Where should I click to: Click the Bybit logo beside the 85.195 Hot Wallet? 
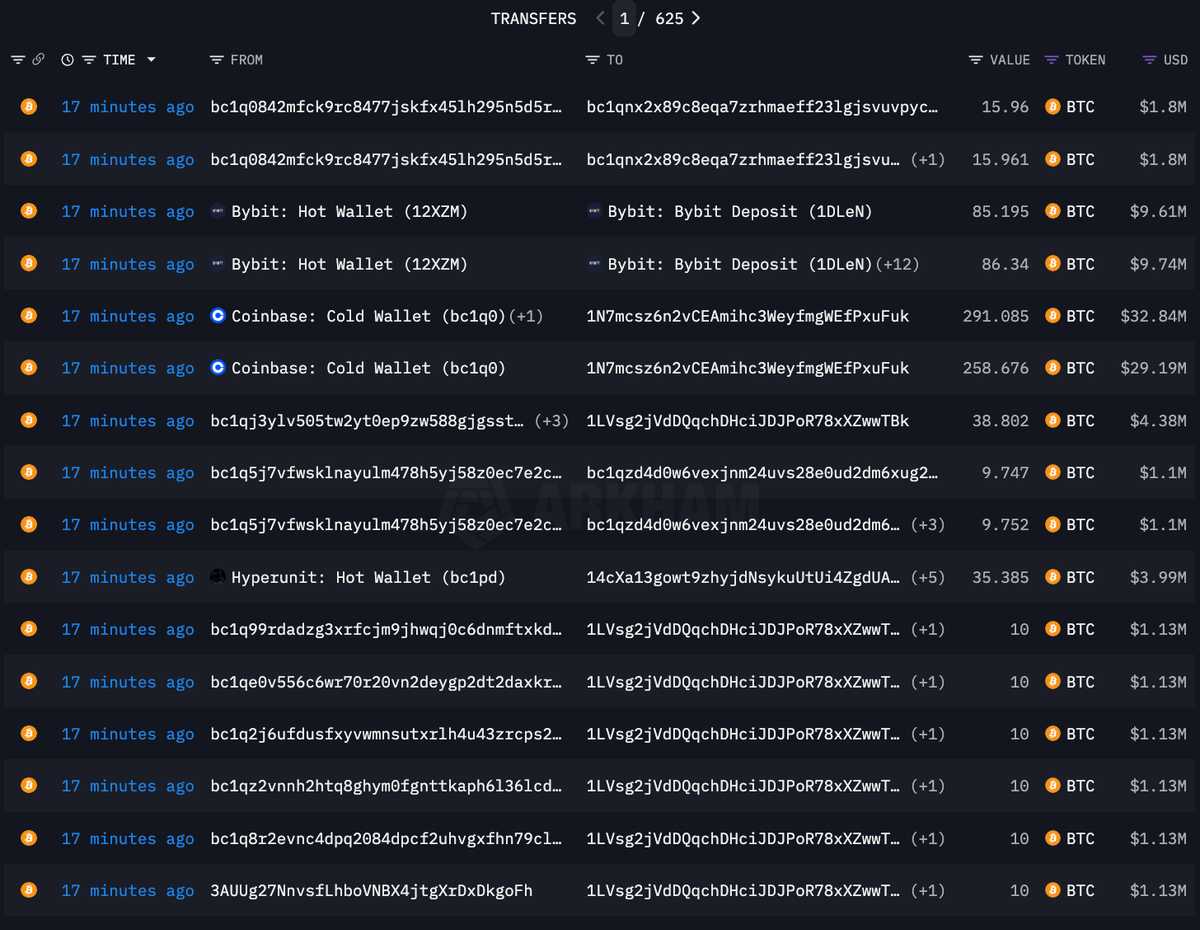(x=218, y=211)
